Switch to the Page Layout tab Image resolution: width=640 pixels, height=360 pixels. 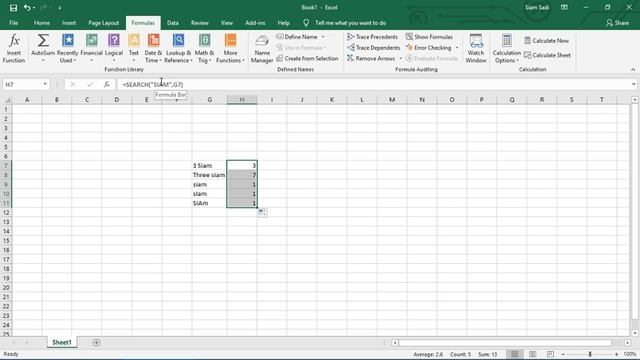tap(104, 23)
